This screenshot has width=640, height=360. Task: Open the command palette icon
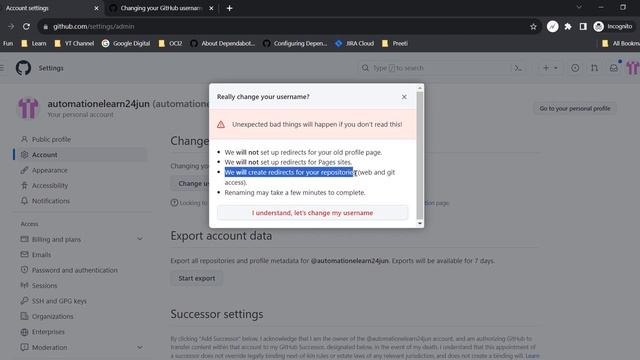pos(518,68)
